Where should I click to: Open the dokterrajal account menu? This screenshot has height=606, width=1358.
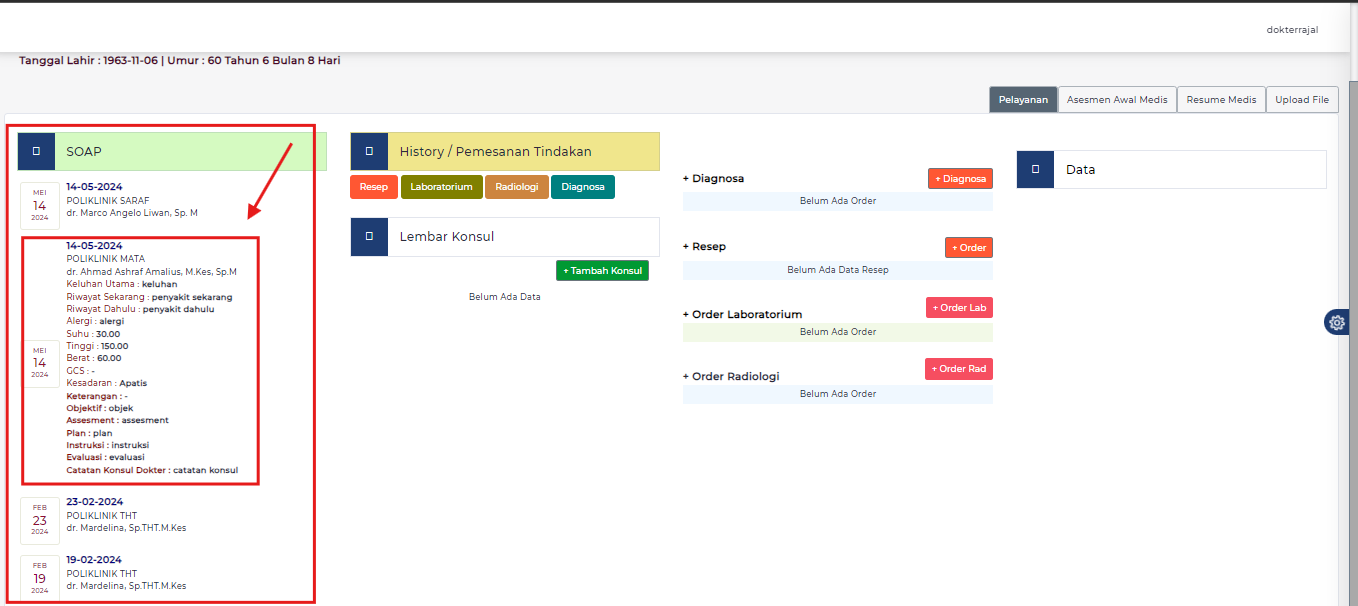tap(1292, 29)
